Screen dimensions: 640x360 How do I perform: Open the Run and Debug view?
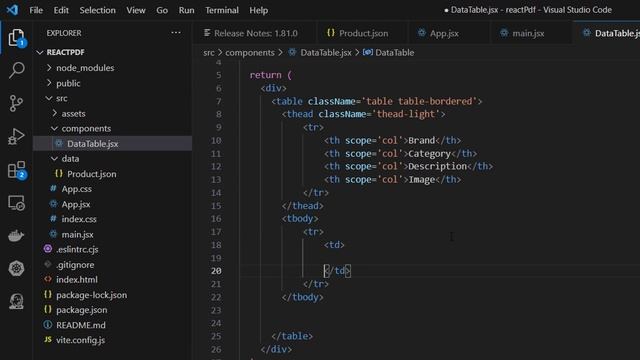[x=16, y=136]
